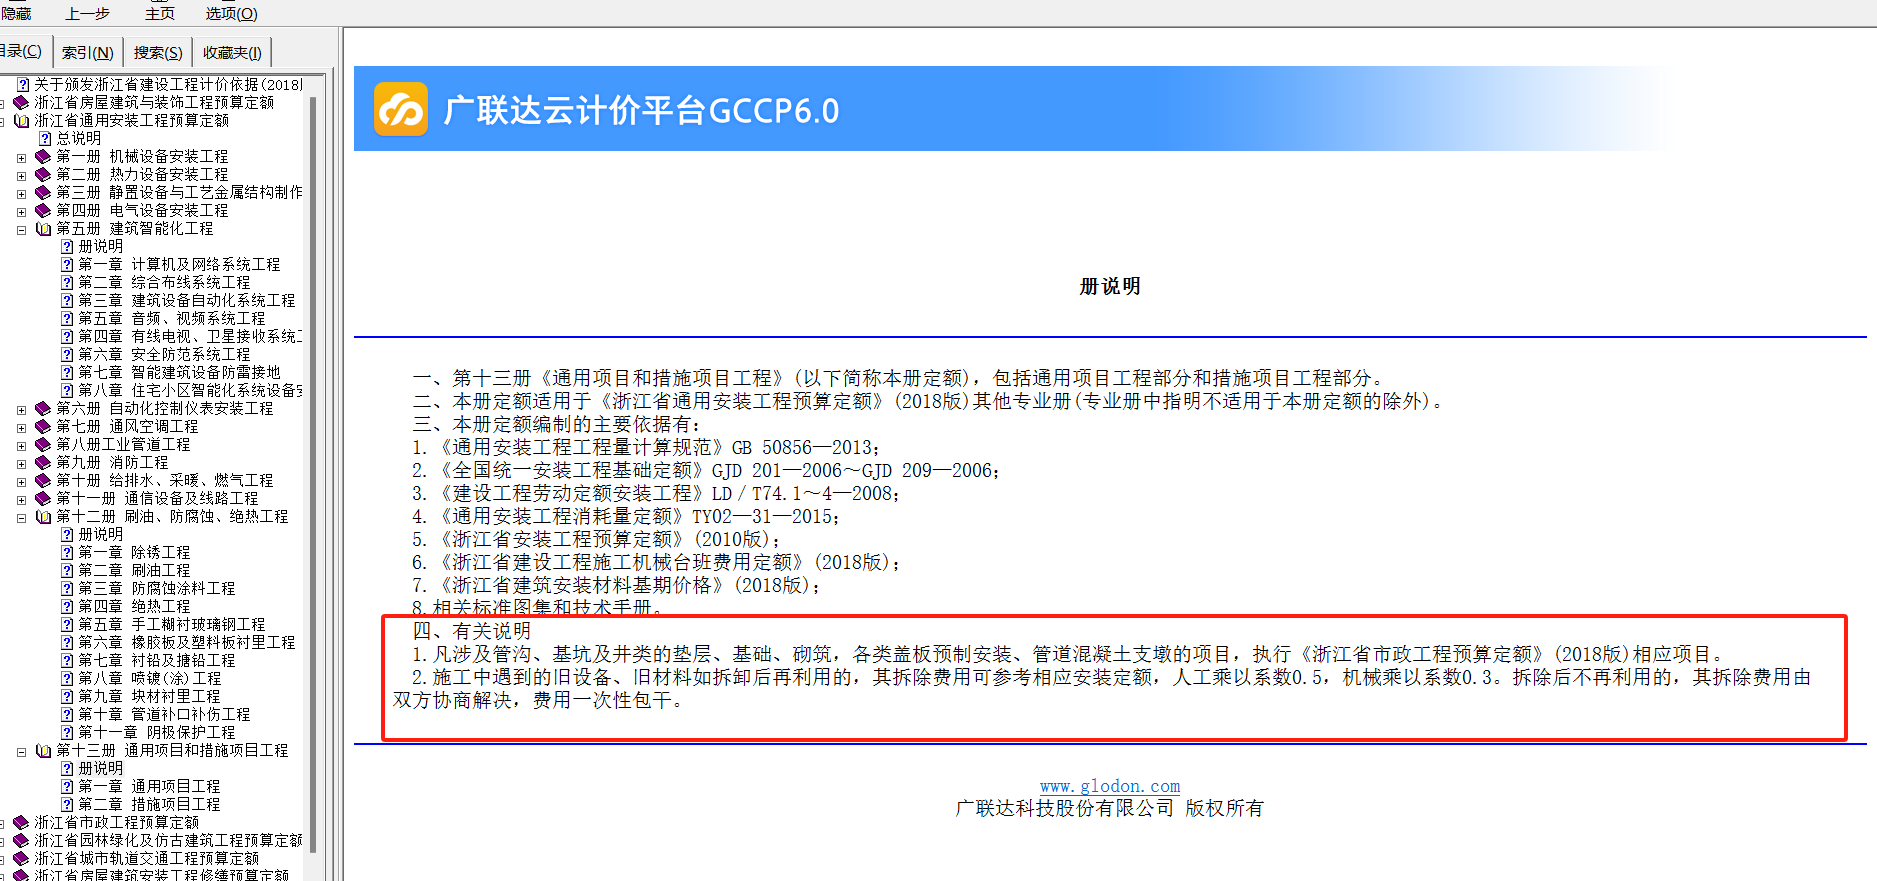Switch to the 索引(N) tab
The image size is (1877, 881).
pos(87,52)
